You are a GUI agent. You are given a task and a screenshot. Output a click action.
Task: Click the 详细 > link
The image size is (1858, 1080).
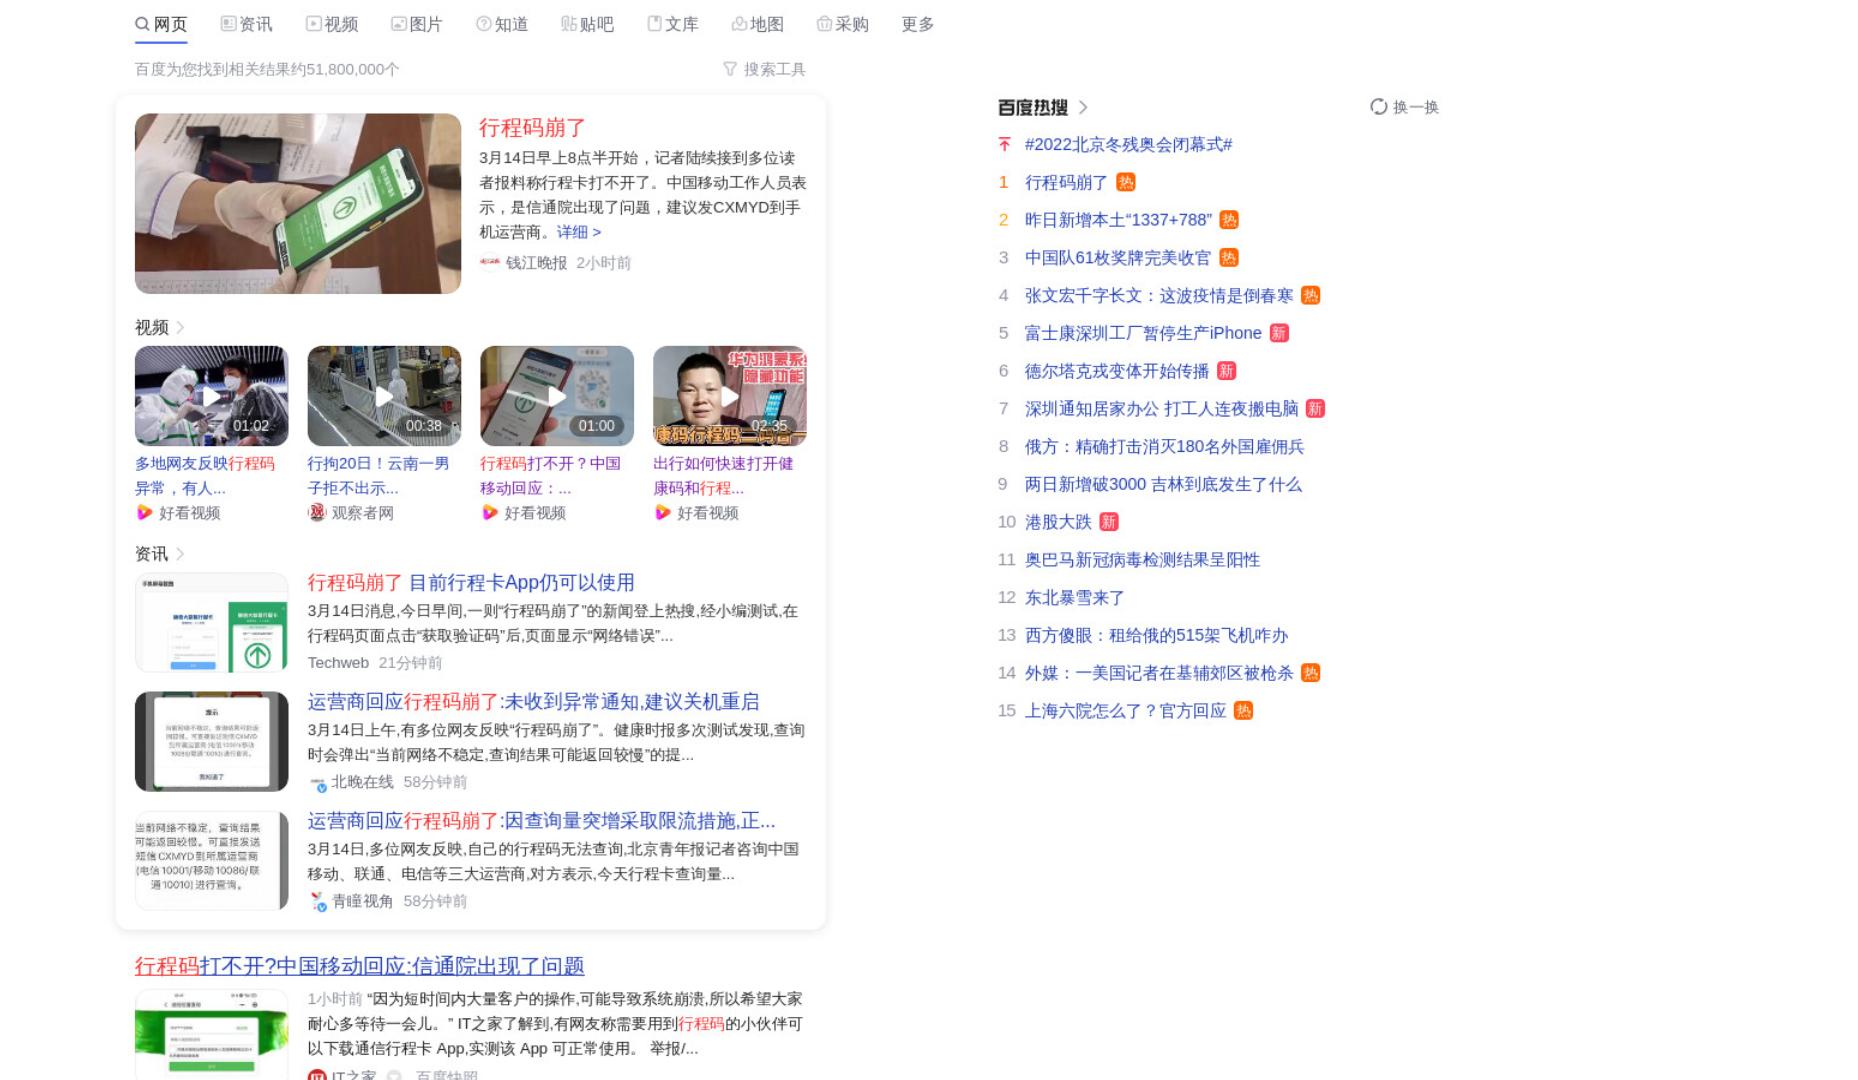tap(579, 232)
